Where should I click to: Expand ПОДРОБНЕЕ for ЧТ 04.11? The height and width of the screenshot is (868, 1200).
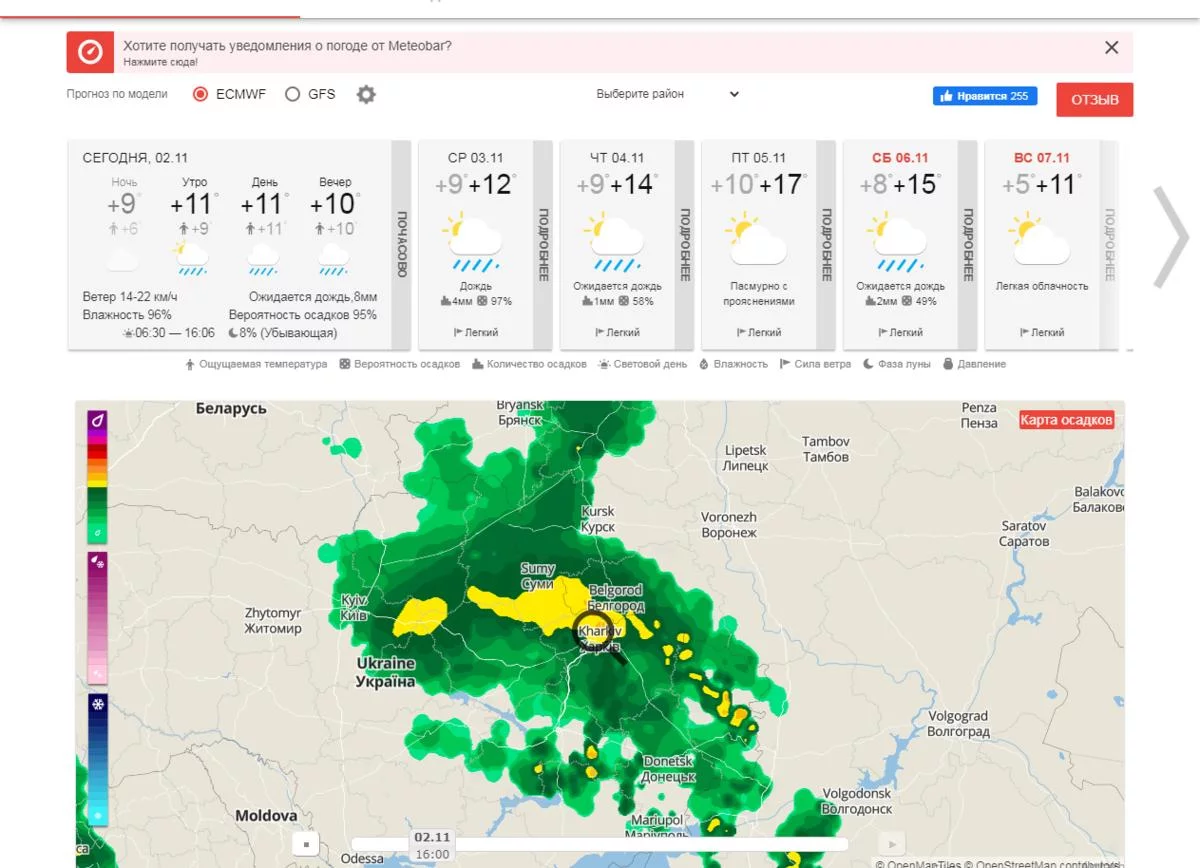point(685,245)
